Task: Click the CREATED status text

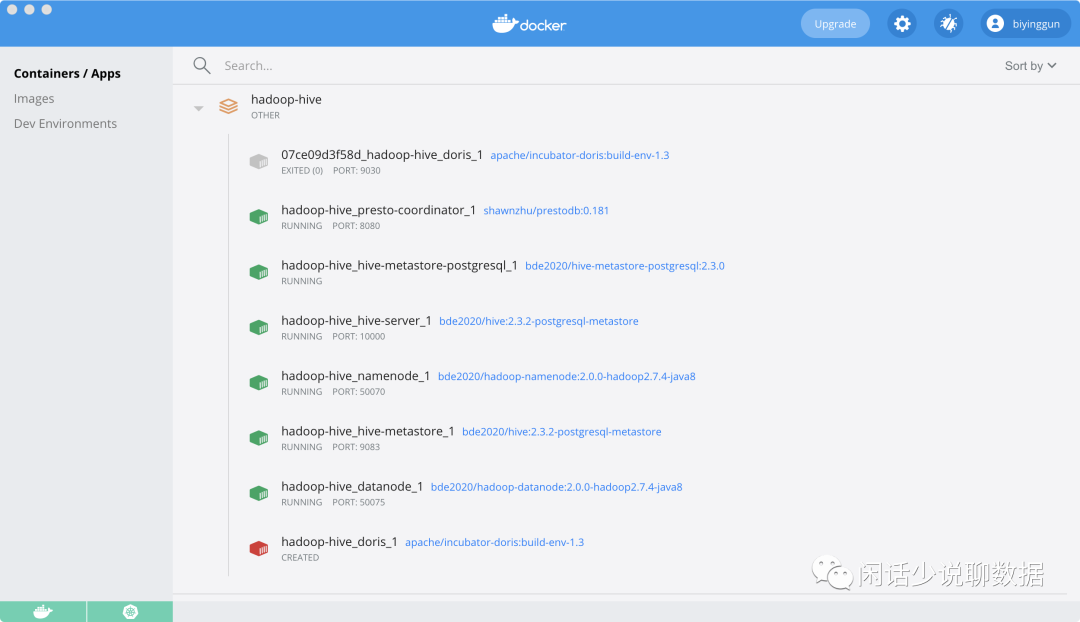Action: tap(300, 558)
